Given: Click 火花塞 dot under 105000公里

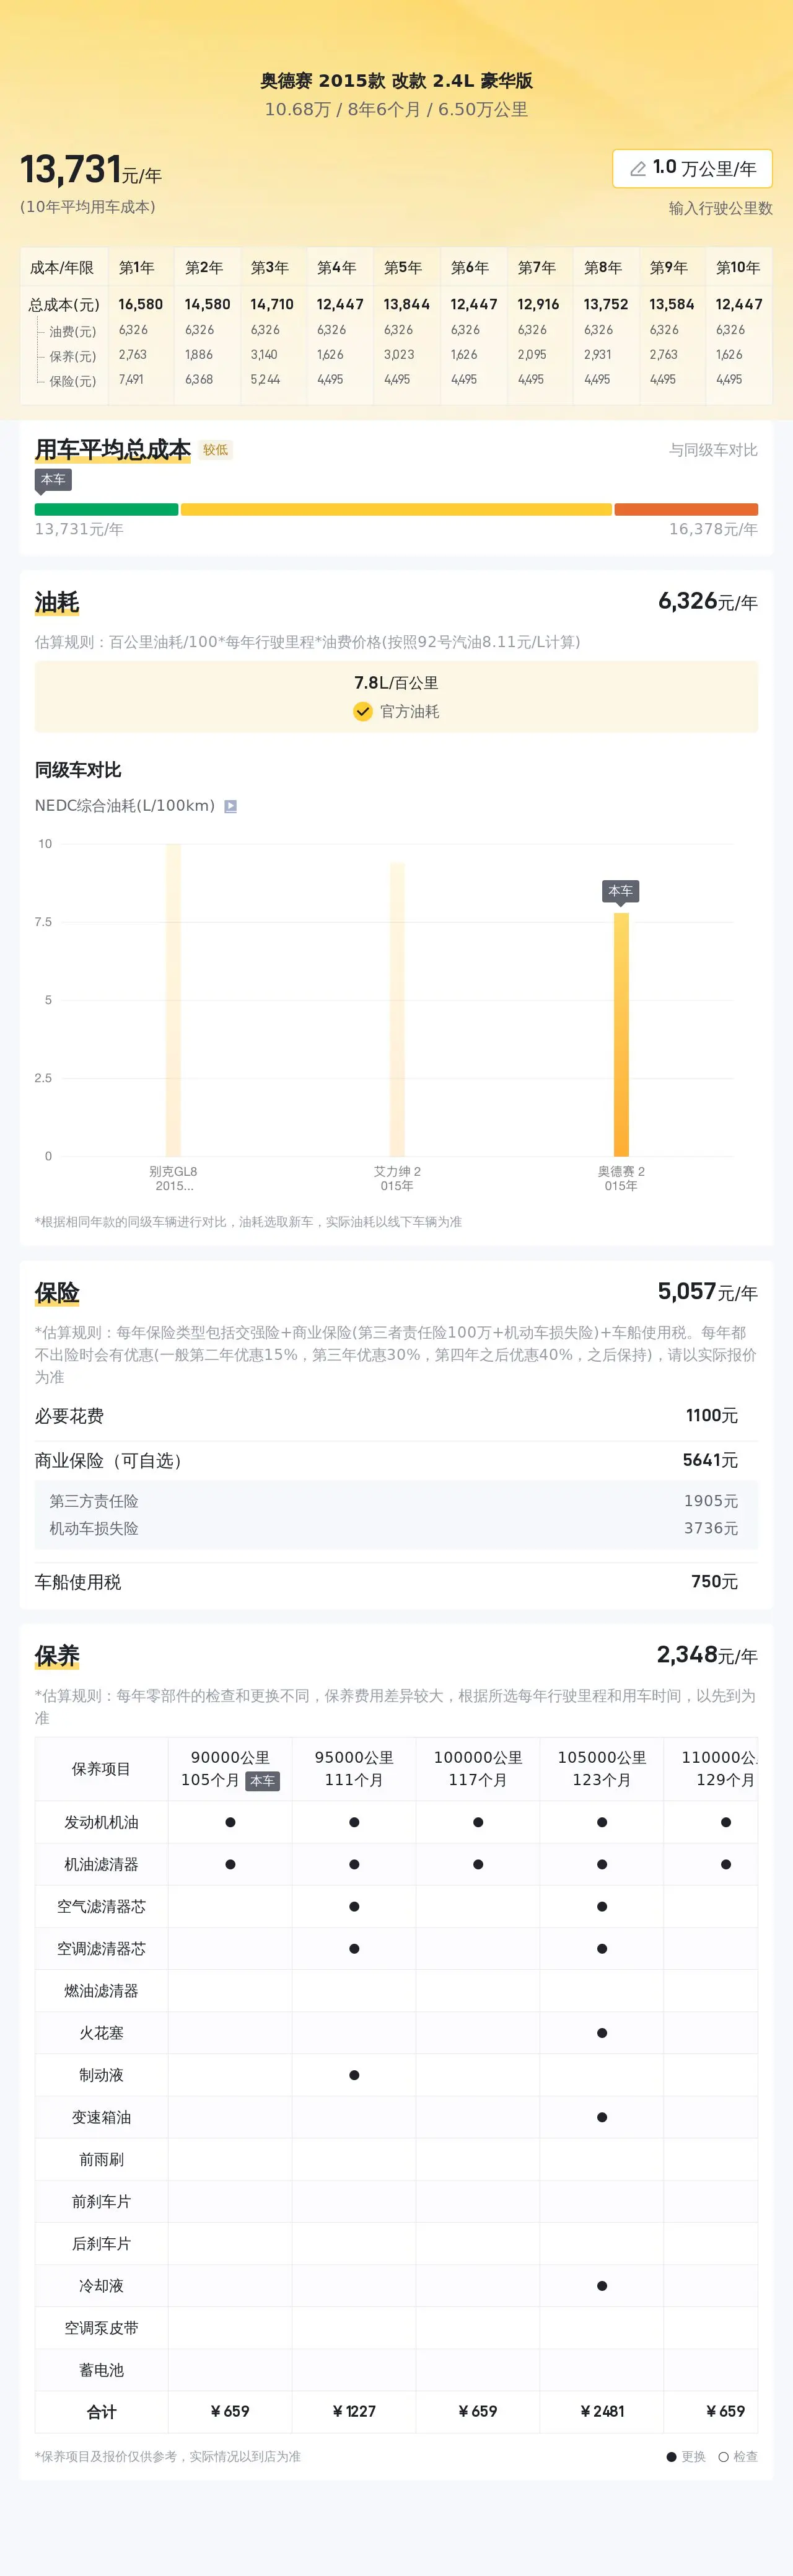Looking at the screenshot, I should pos(602,2033).
